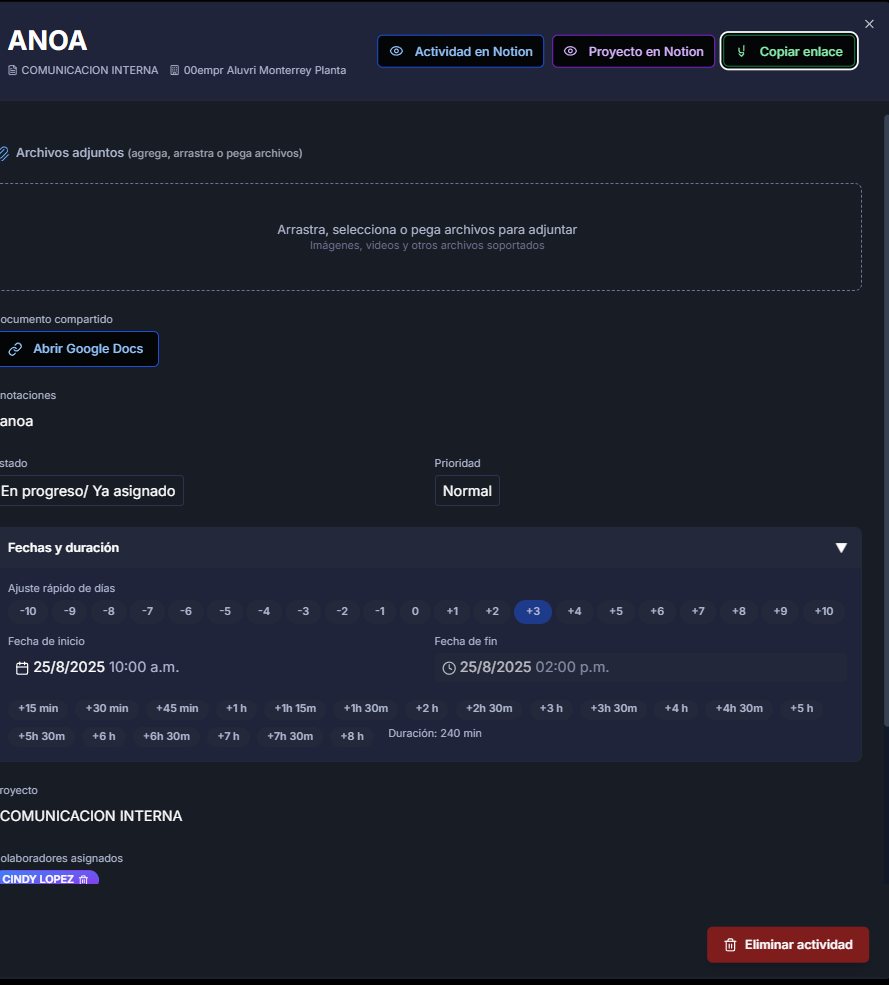Click the link icon in Abrir Google Docs
The height and width of the screenshot is (985, 889).
point(15,349)
